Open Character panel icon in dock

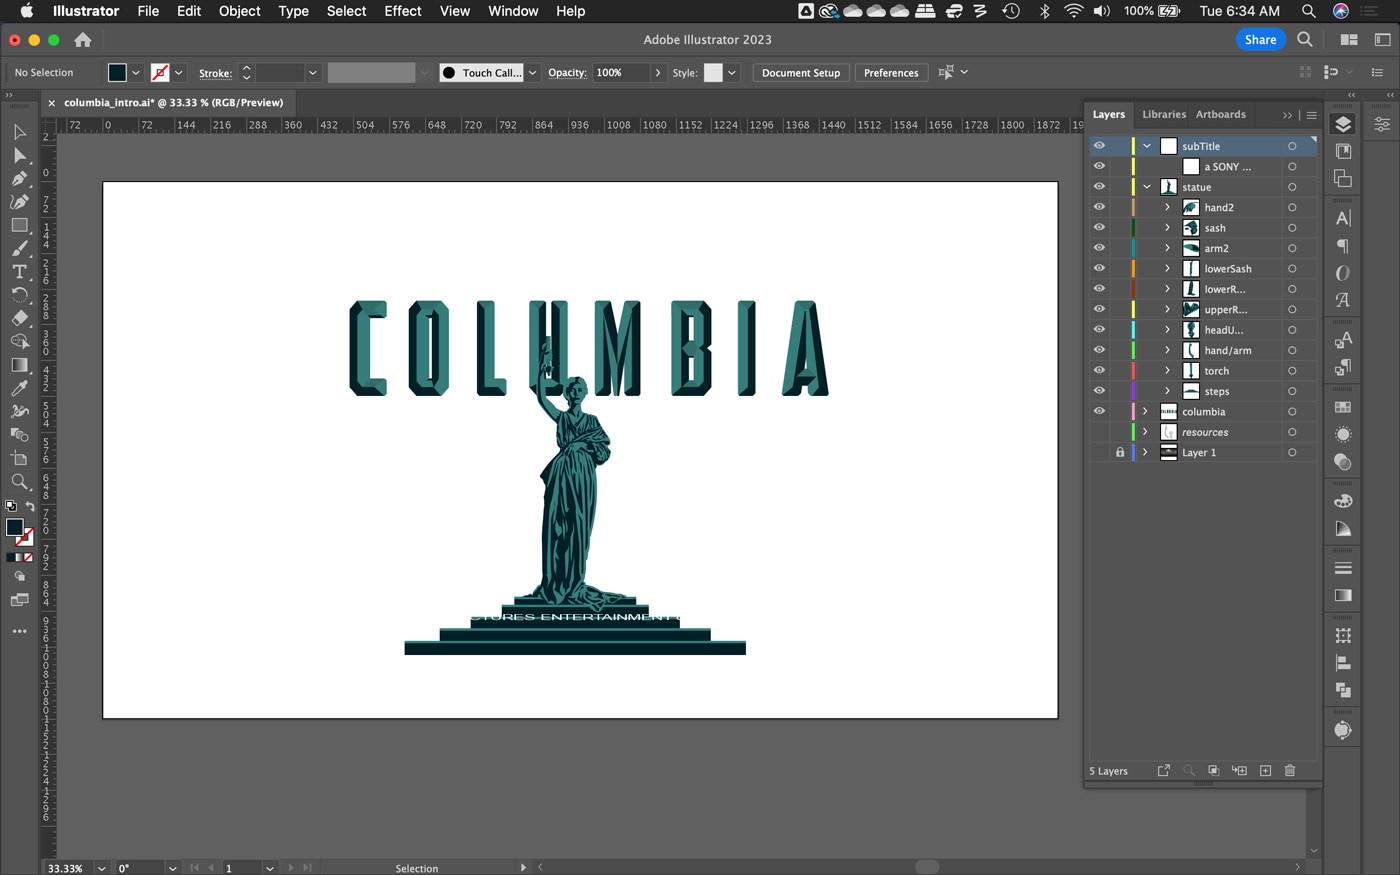(1343, 218)
